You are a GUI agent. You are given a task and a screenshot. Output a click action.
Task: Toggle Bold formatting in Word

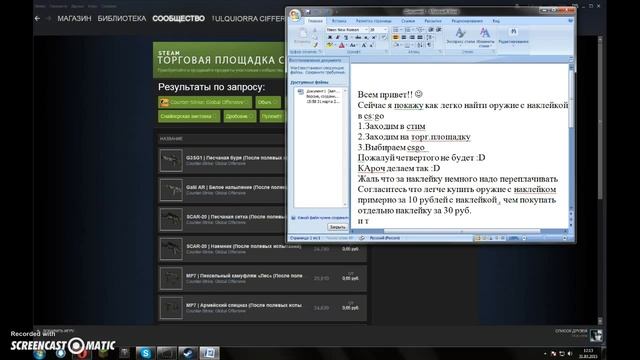(x=330, y=38)
